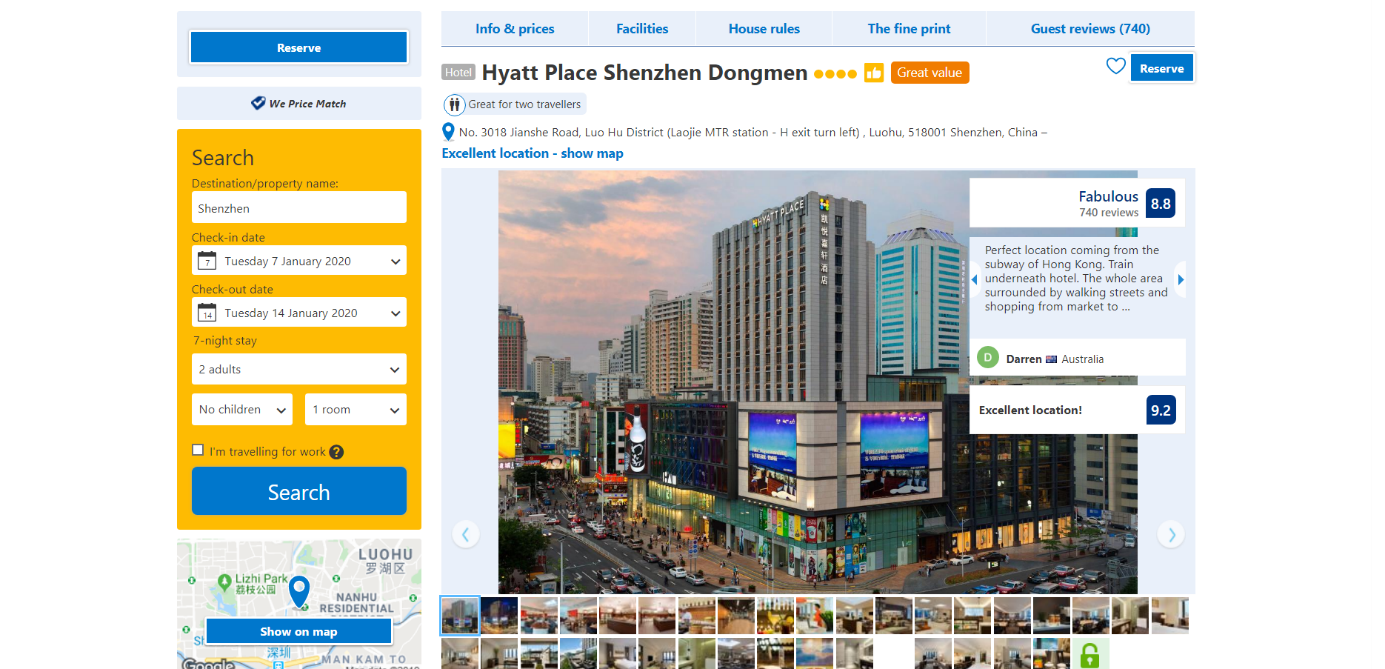Click the Reserve button in the left sidebar
The width and height of the screenshot is (1385, 669).
pyautogui.click(x=299, y=47)
